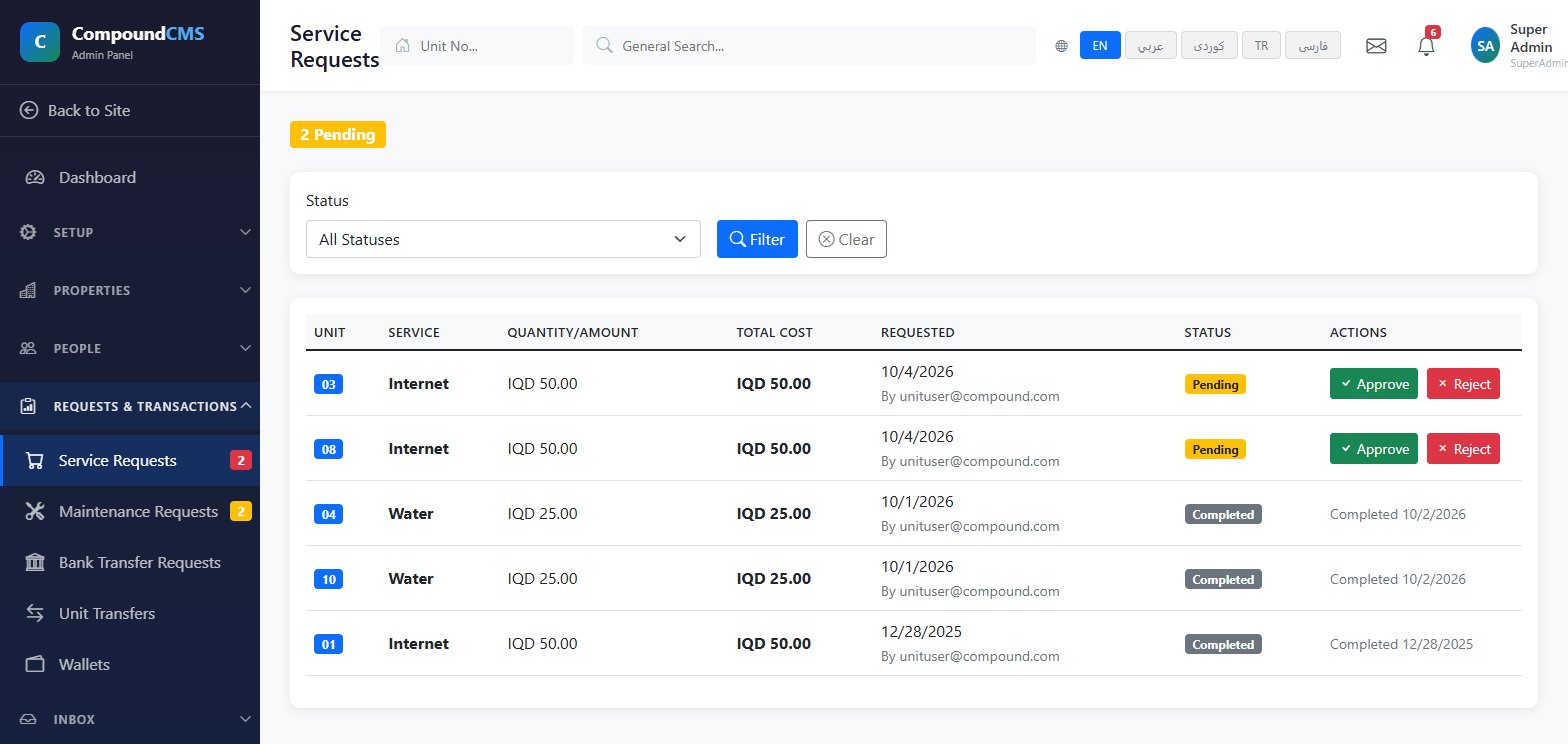
Task: Expand the SETUP section chevron
Action: (245, 232)
